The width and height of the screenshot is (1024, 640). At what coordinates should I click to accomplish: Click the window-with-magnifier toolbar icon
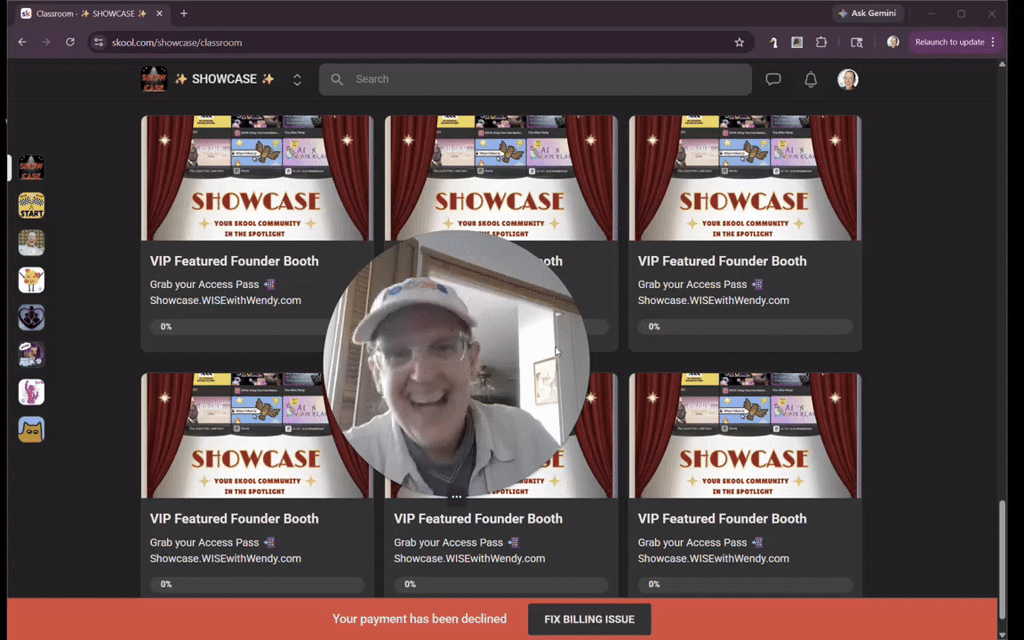[x=857, y=42]
